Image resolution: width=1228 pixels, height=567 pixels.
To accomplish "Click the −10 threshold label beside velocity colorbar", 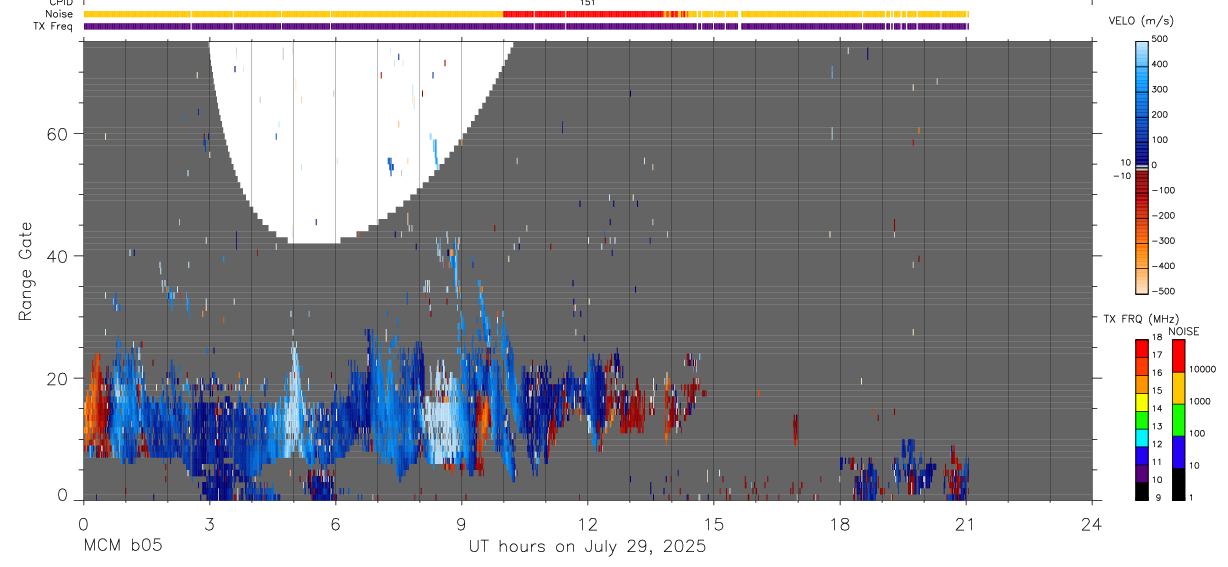I will (1120, 174).
